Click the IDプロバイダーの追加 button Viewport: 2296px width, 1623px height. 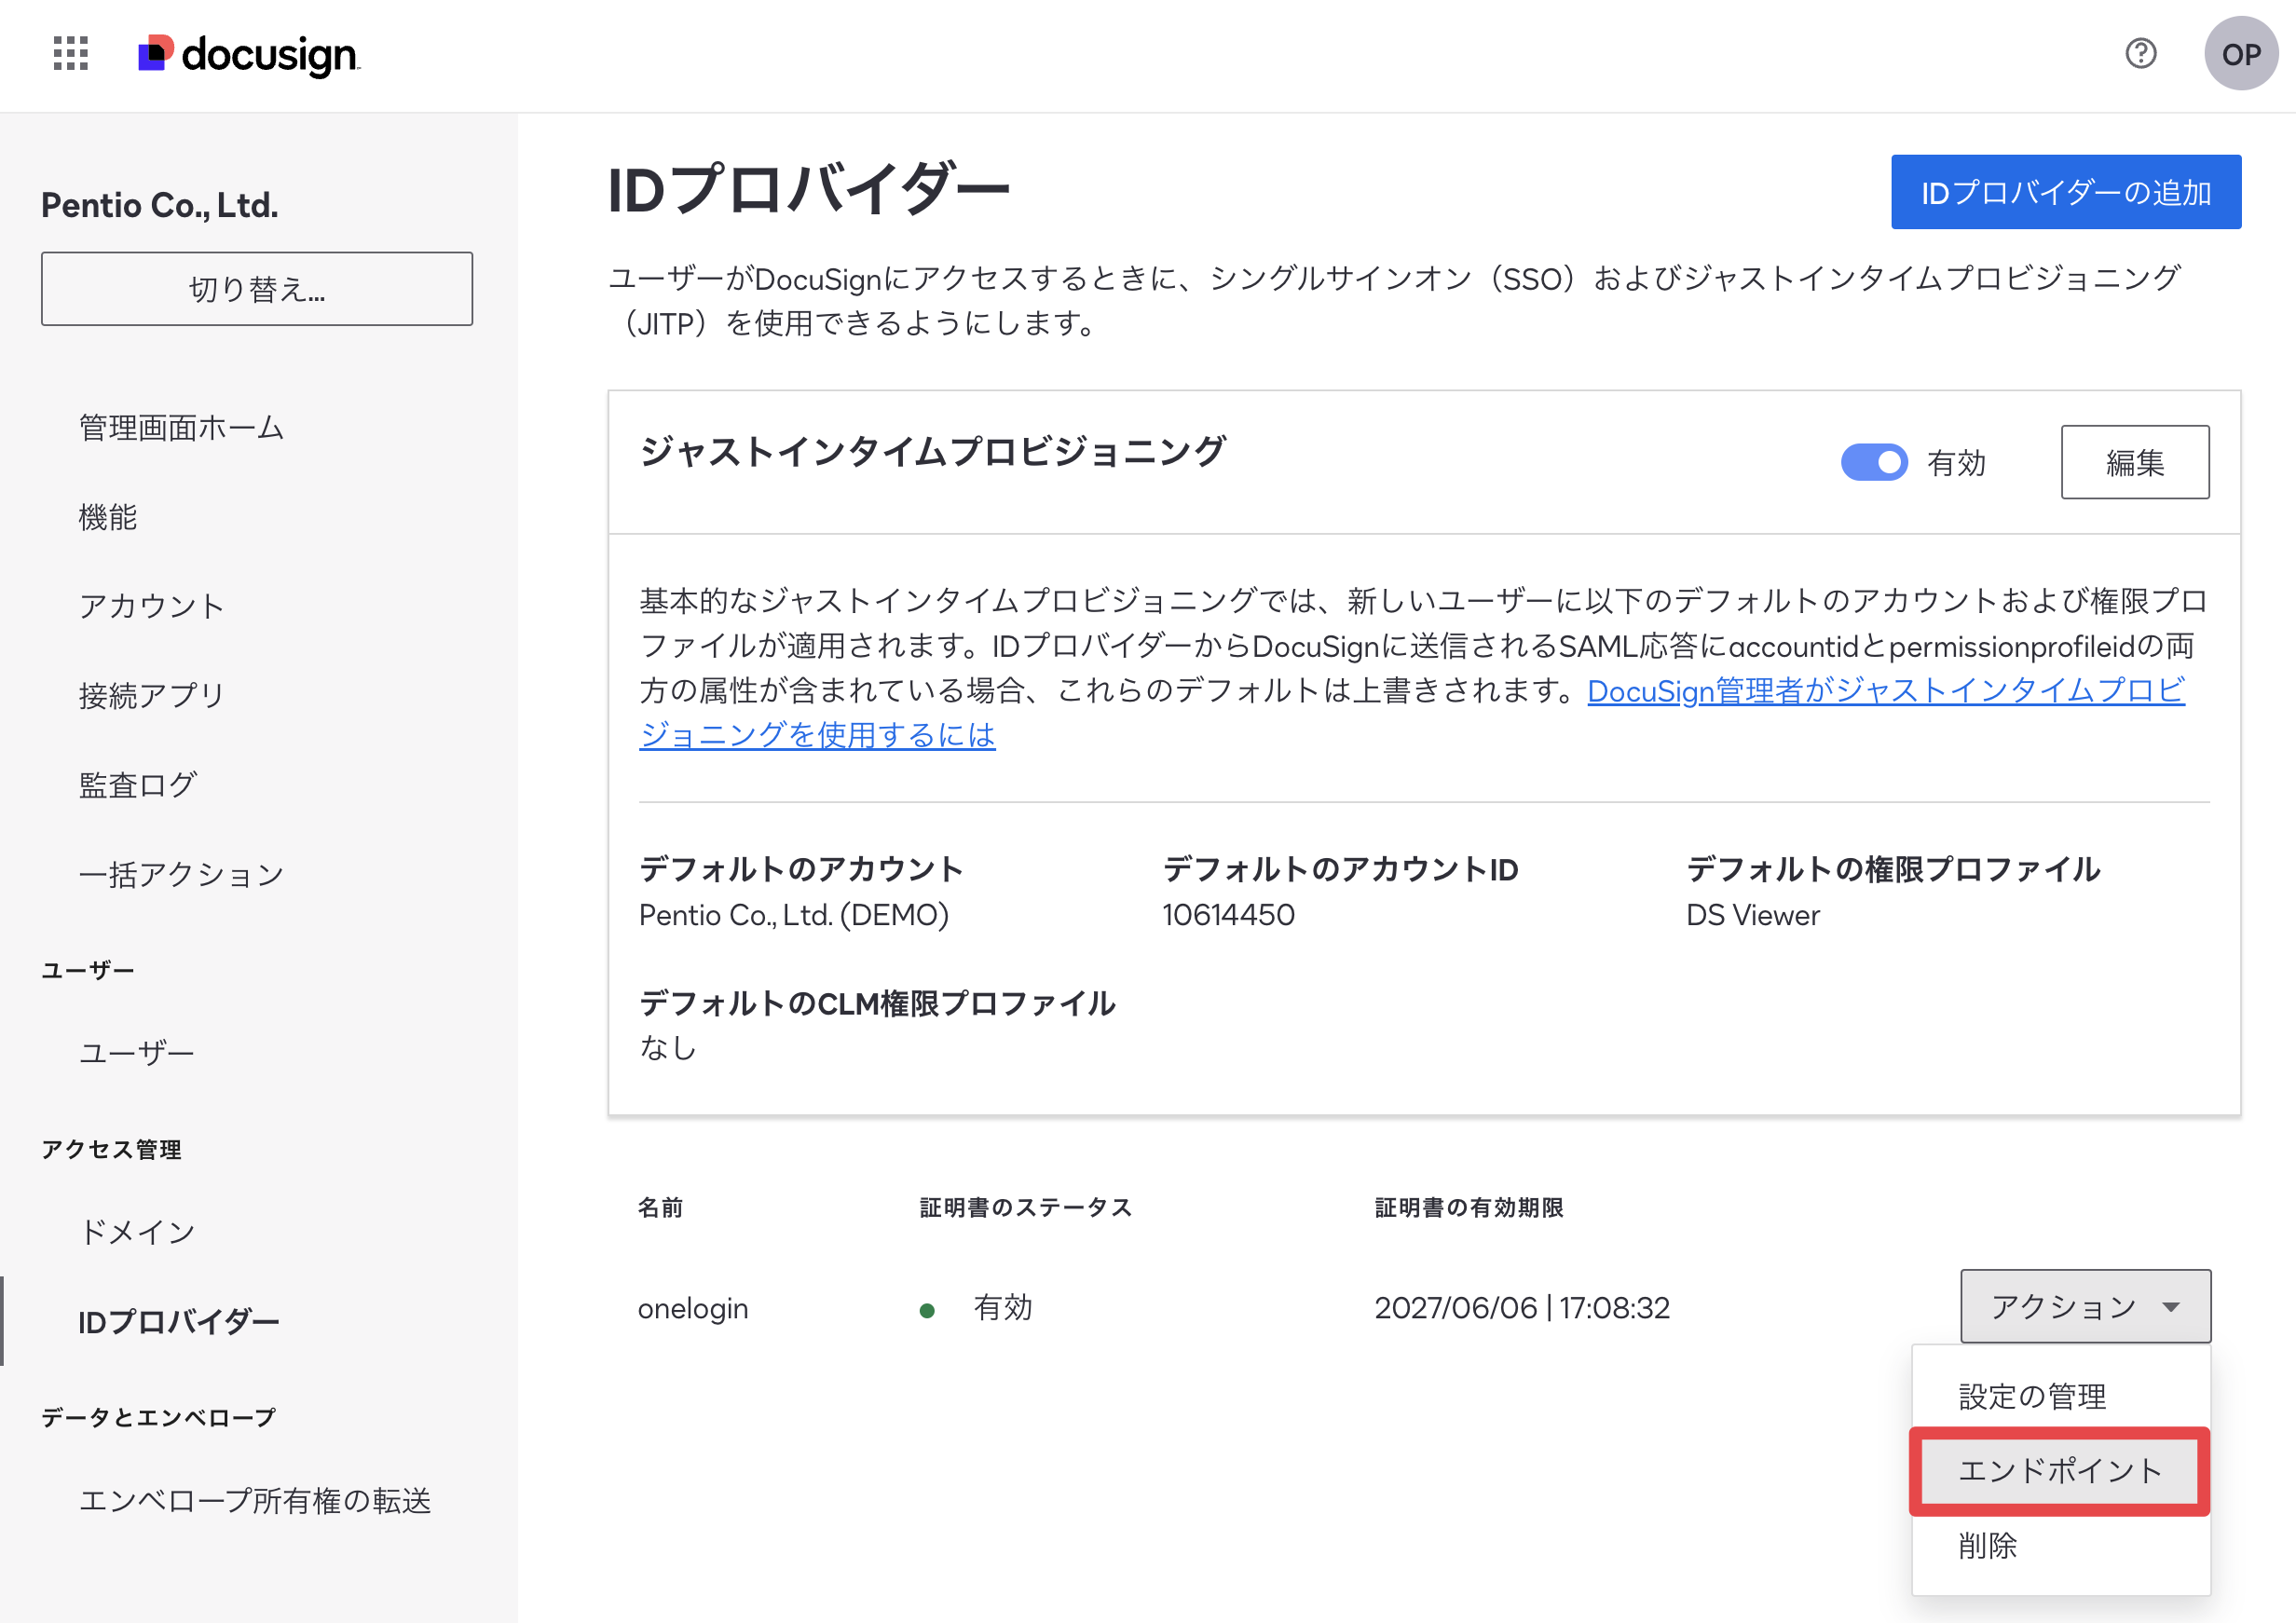[x=2066, y=192]
